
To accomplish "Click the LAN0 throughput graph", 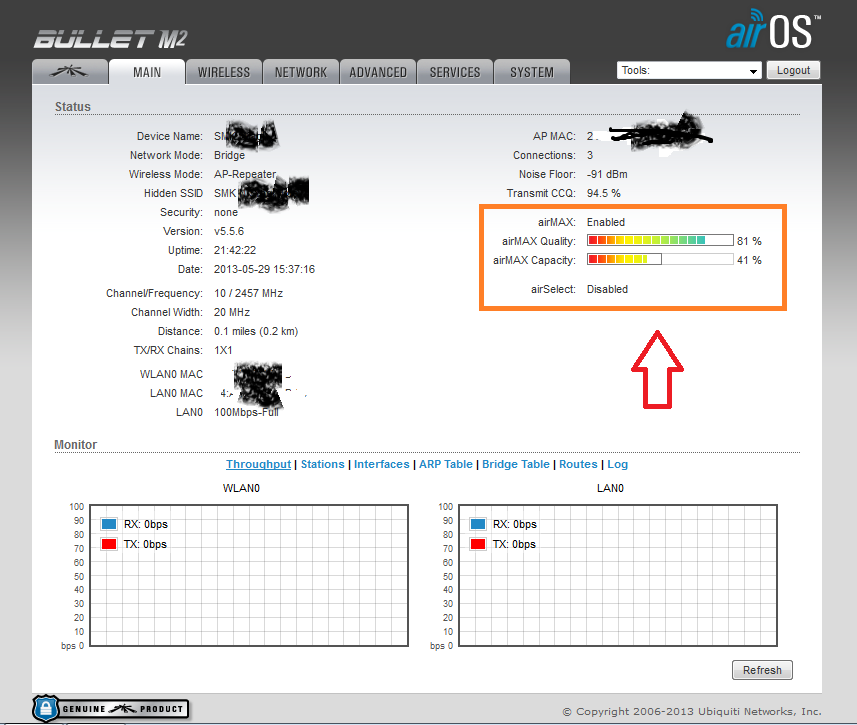I will click(618, 575).
